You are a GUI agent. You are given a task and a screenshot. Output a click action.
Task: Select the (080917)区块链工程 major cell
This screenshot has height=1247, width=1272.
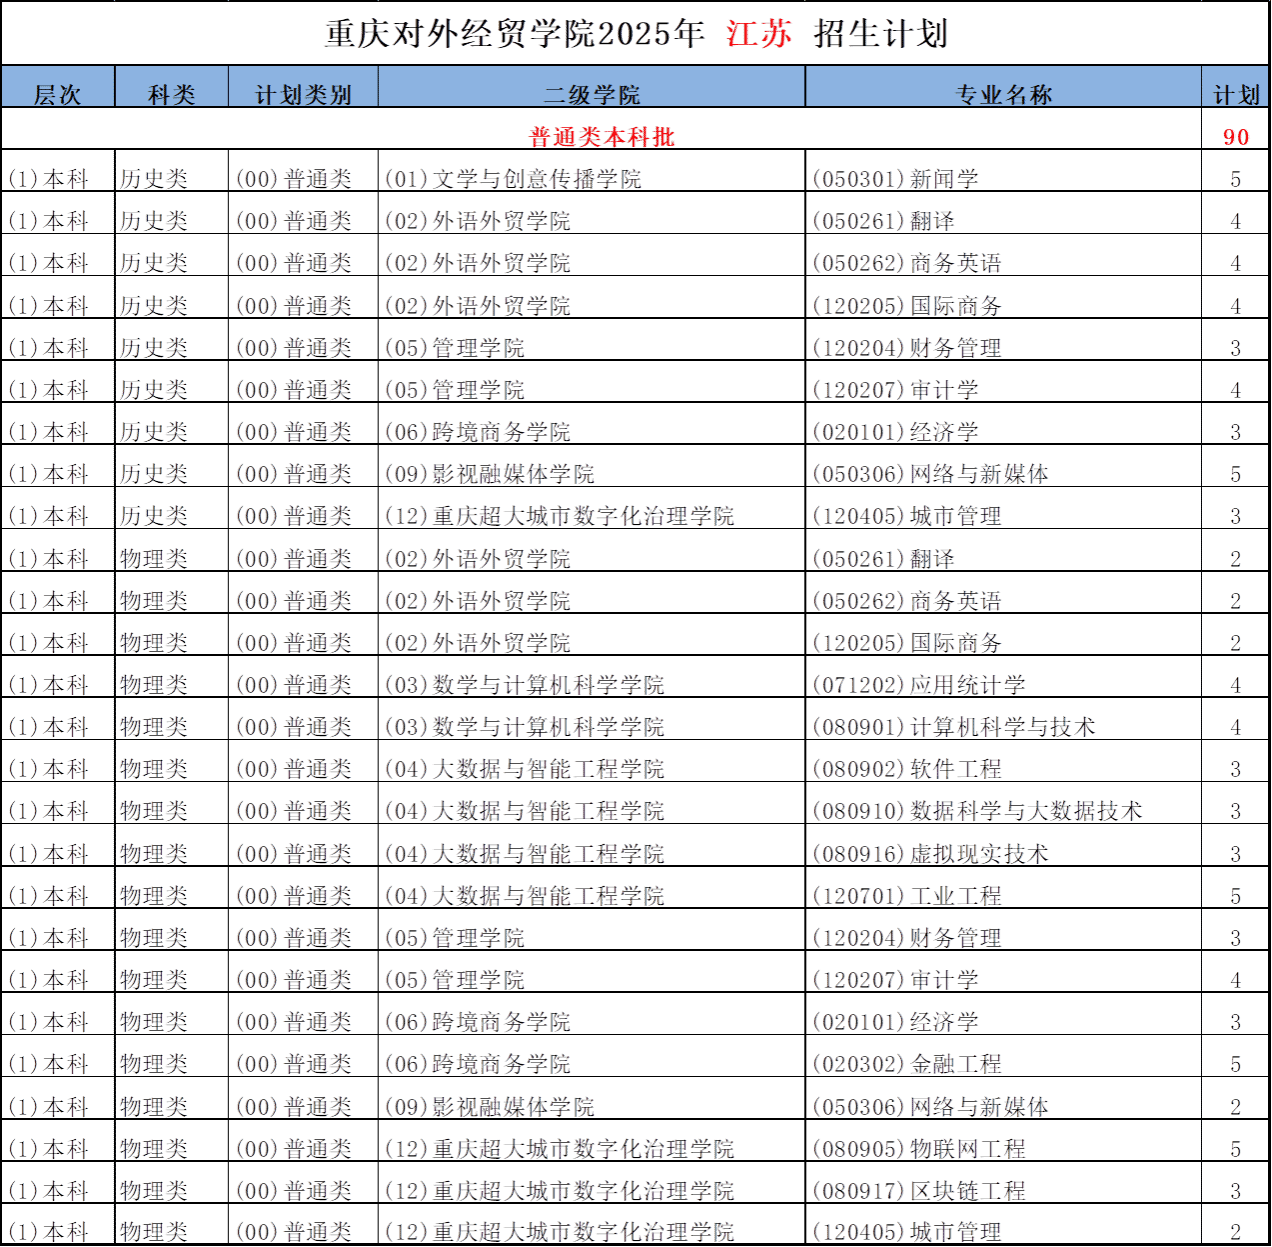(x=918, y=1191)
